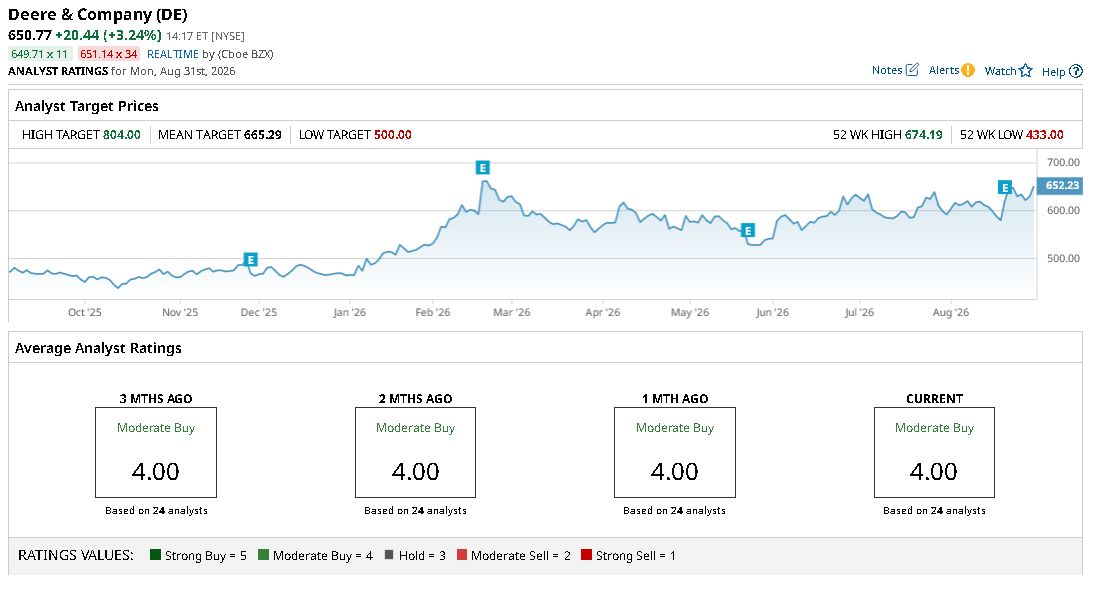The width and height of the screenshot is (1097, 590).
Task: Click the Strong Sell red swatch
Action: 586,555
